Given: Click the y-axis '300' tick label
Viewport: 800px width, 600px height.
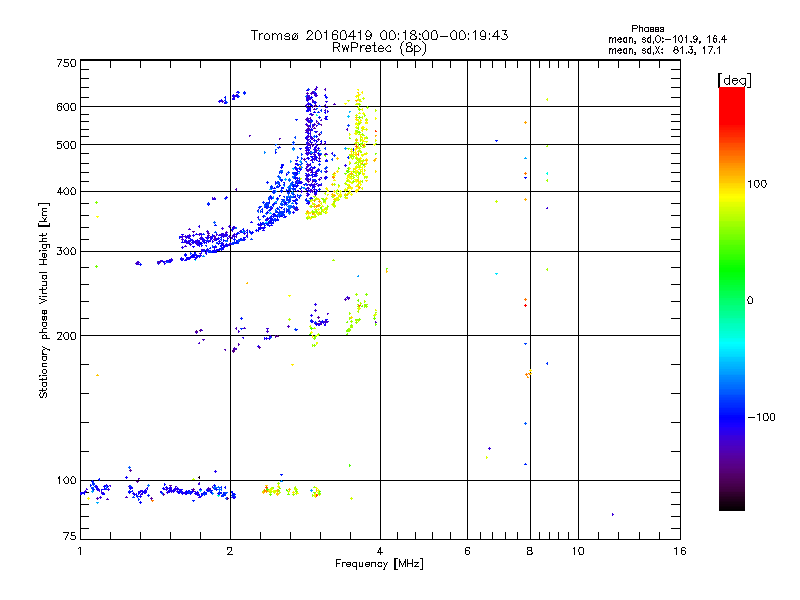Looking at the screenshot, I should pyautogui.click(x=66, y=252).
